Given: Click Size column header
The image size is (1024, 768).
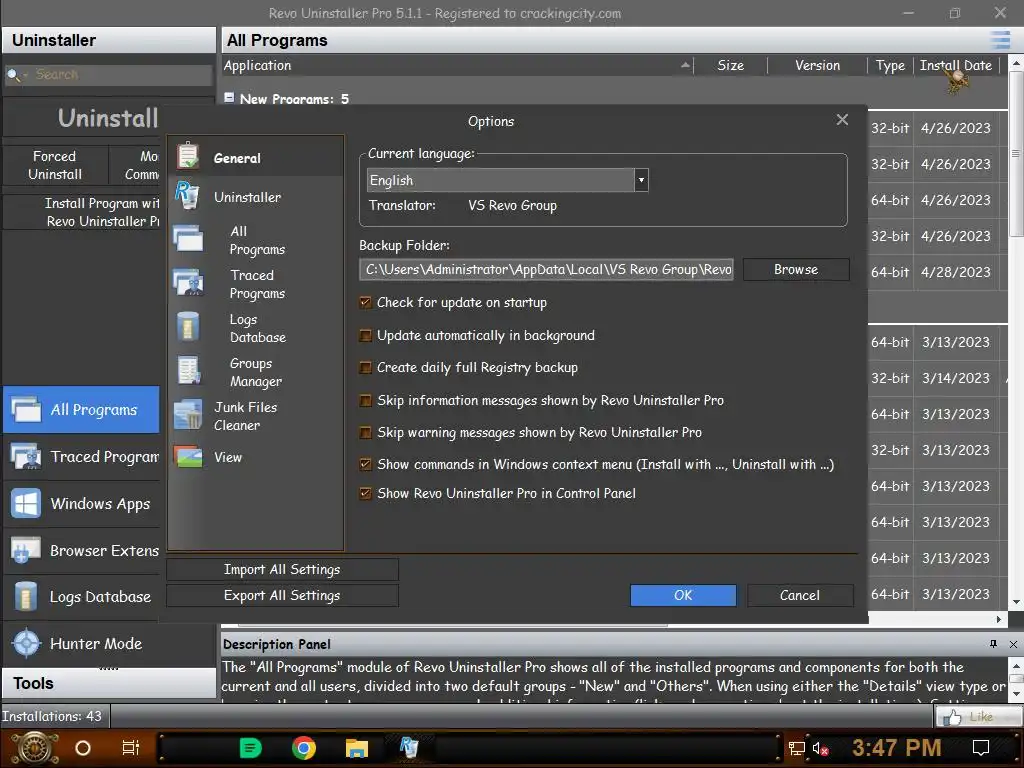Looking at the screenshot, I should 731,65.
